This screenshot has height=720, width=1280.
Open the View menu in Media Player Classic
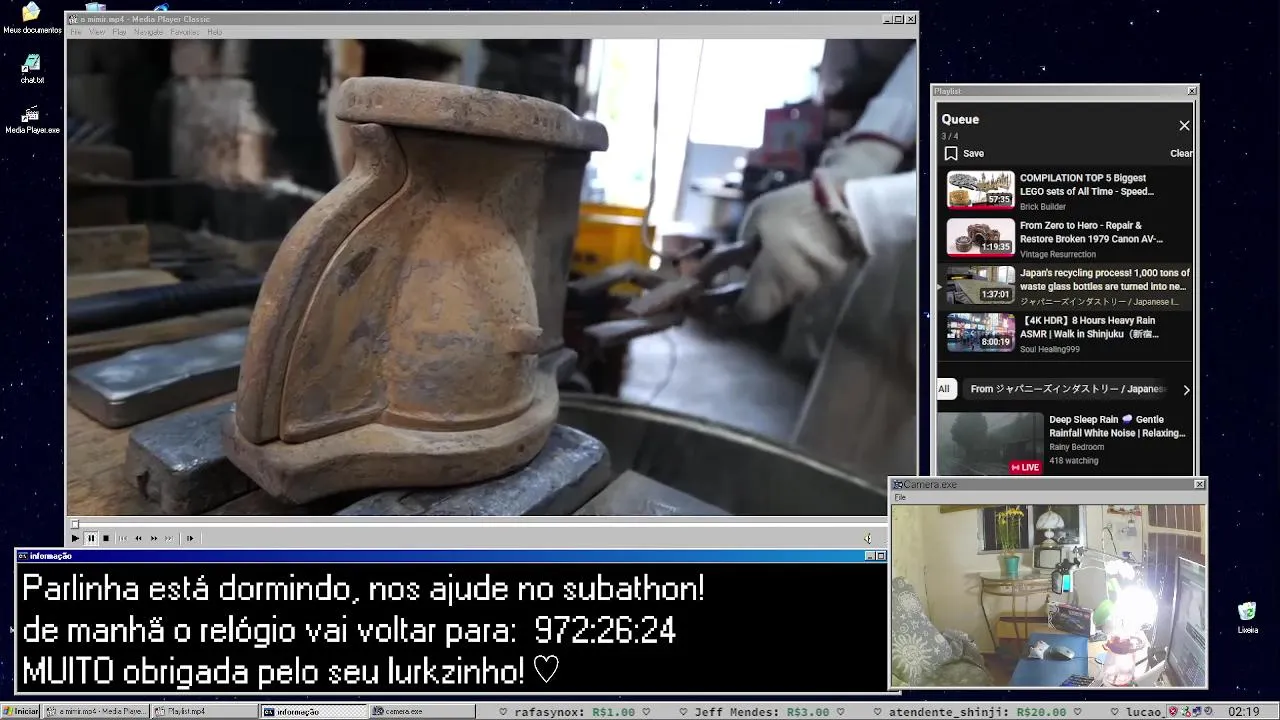coord(97,32)
